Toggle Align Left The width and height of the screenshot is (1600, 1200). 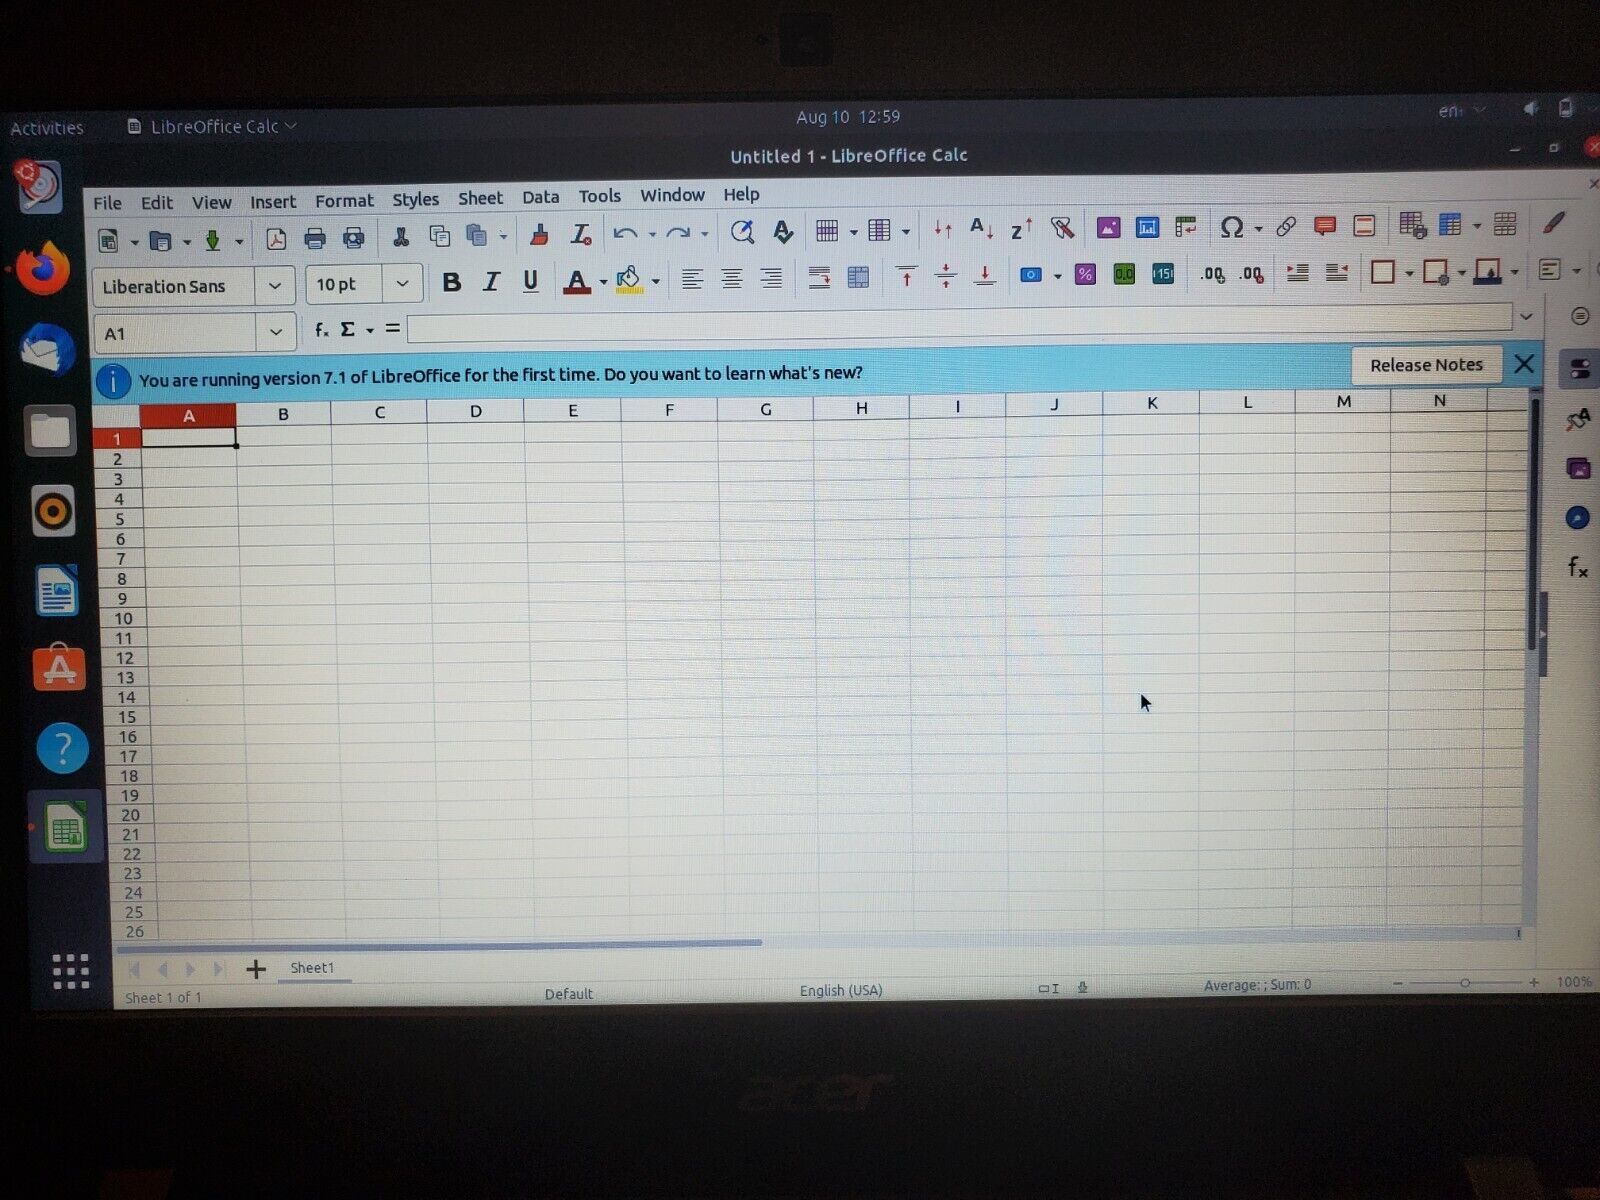click(x=692, y=279)
